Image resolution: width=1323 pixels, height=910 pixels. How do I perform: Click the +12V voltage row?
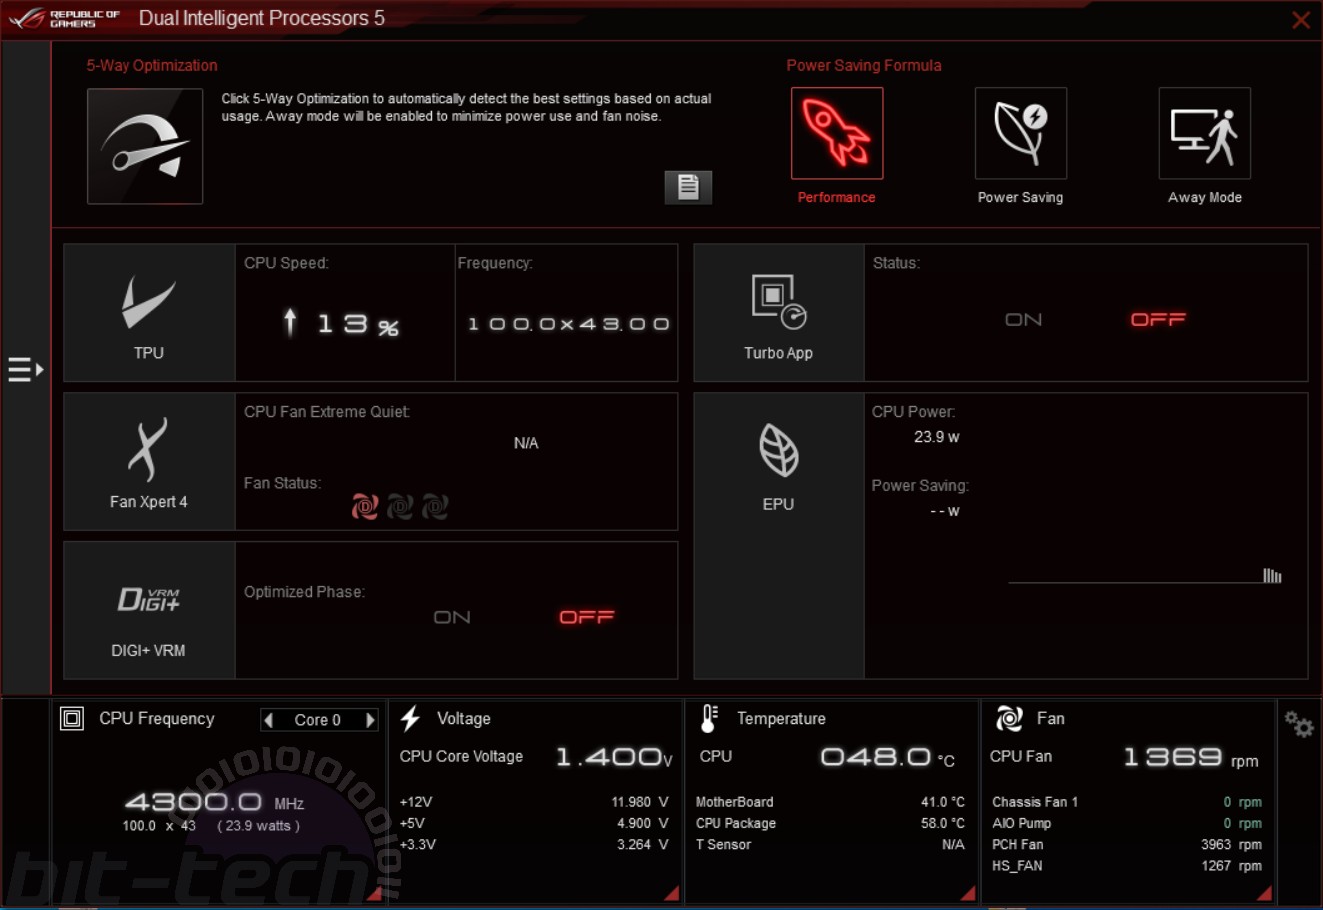[534, 802]
